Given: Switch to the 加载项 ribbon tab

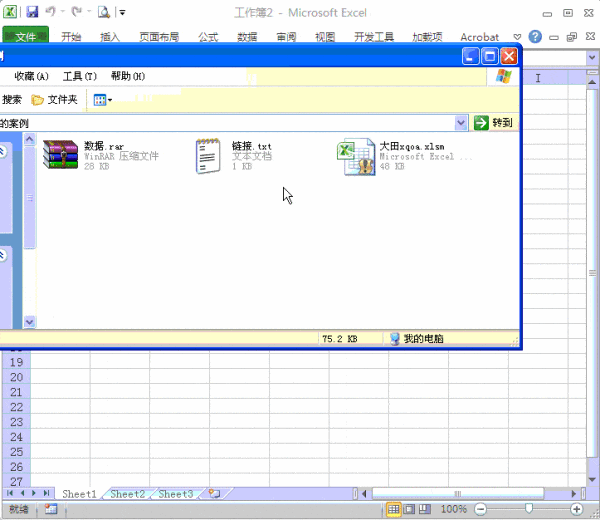Looking at the screenshot, I should (x=427, y=37).
